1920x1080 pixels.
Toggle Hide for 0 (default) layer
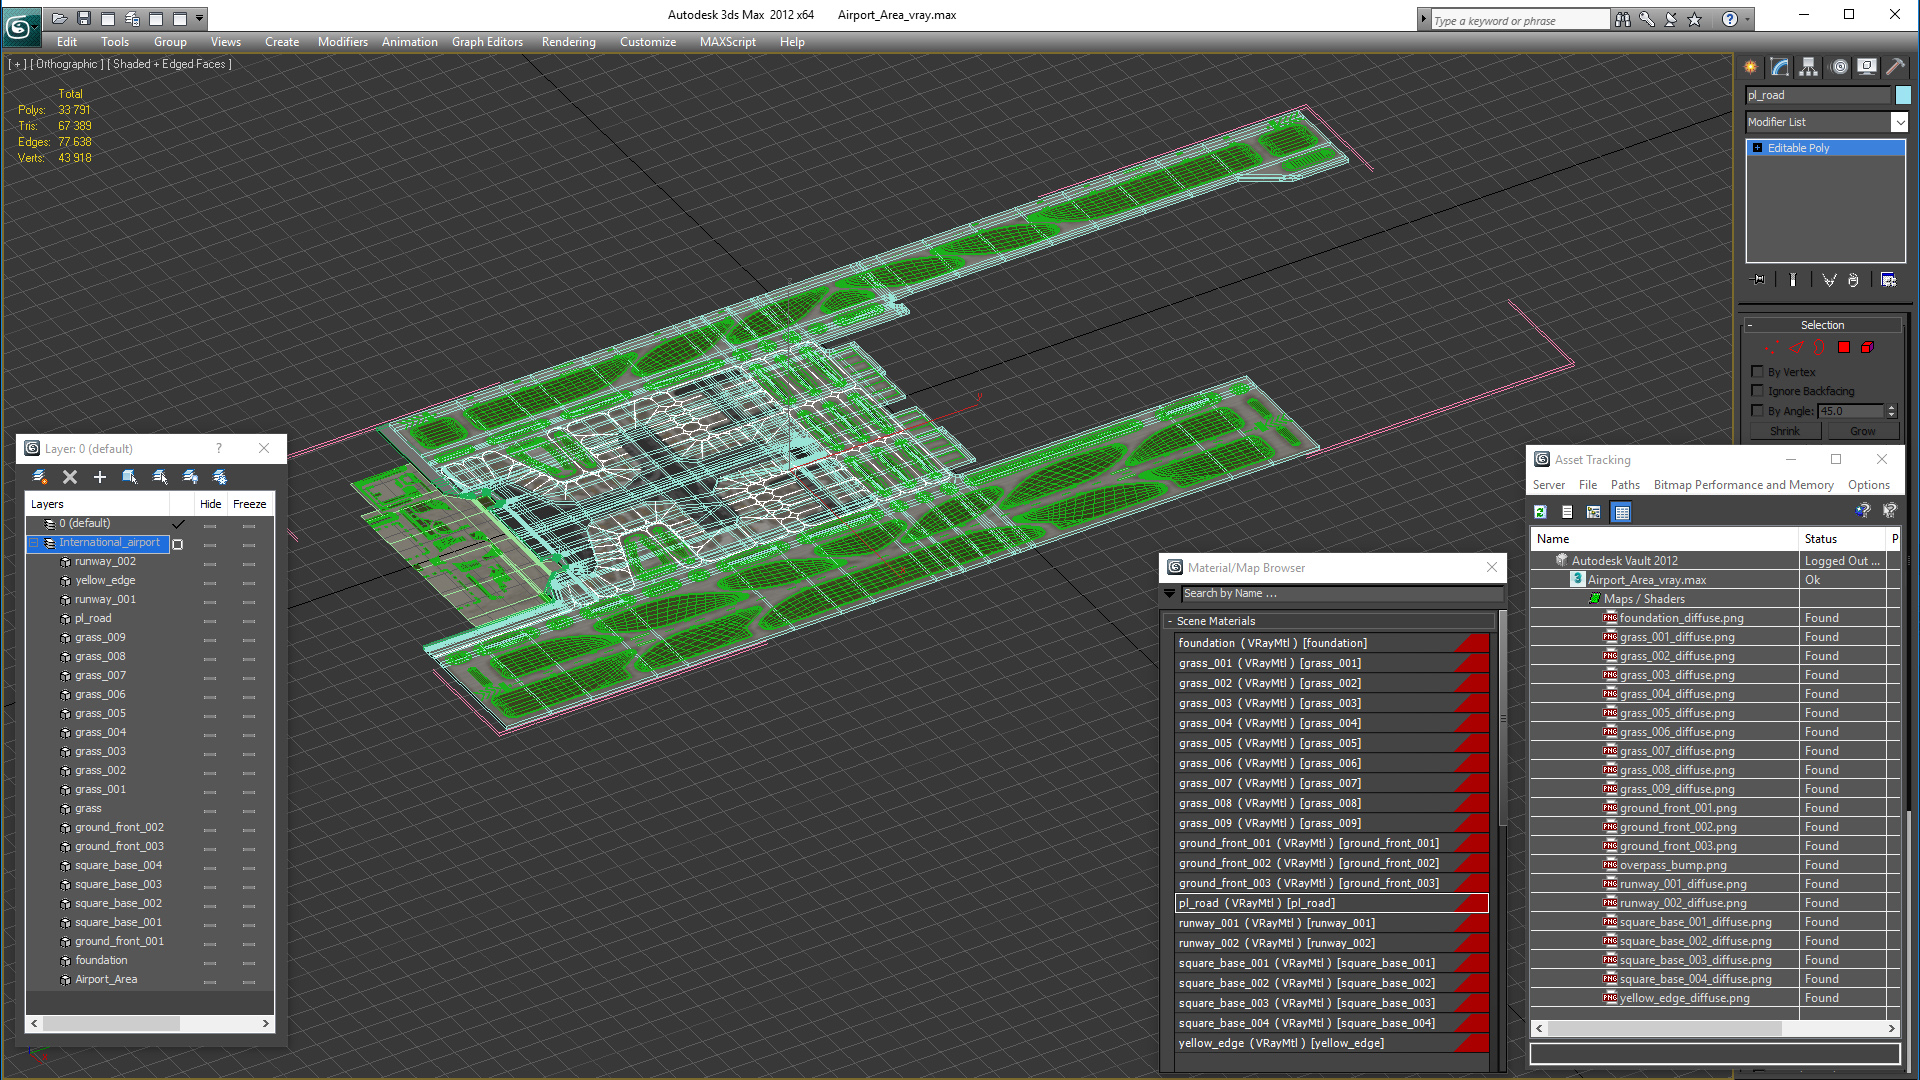pyautogui.click(x=210, y=525)
